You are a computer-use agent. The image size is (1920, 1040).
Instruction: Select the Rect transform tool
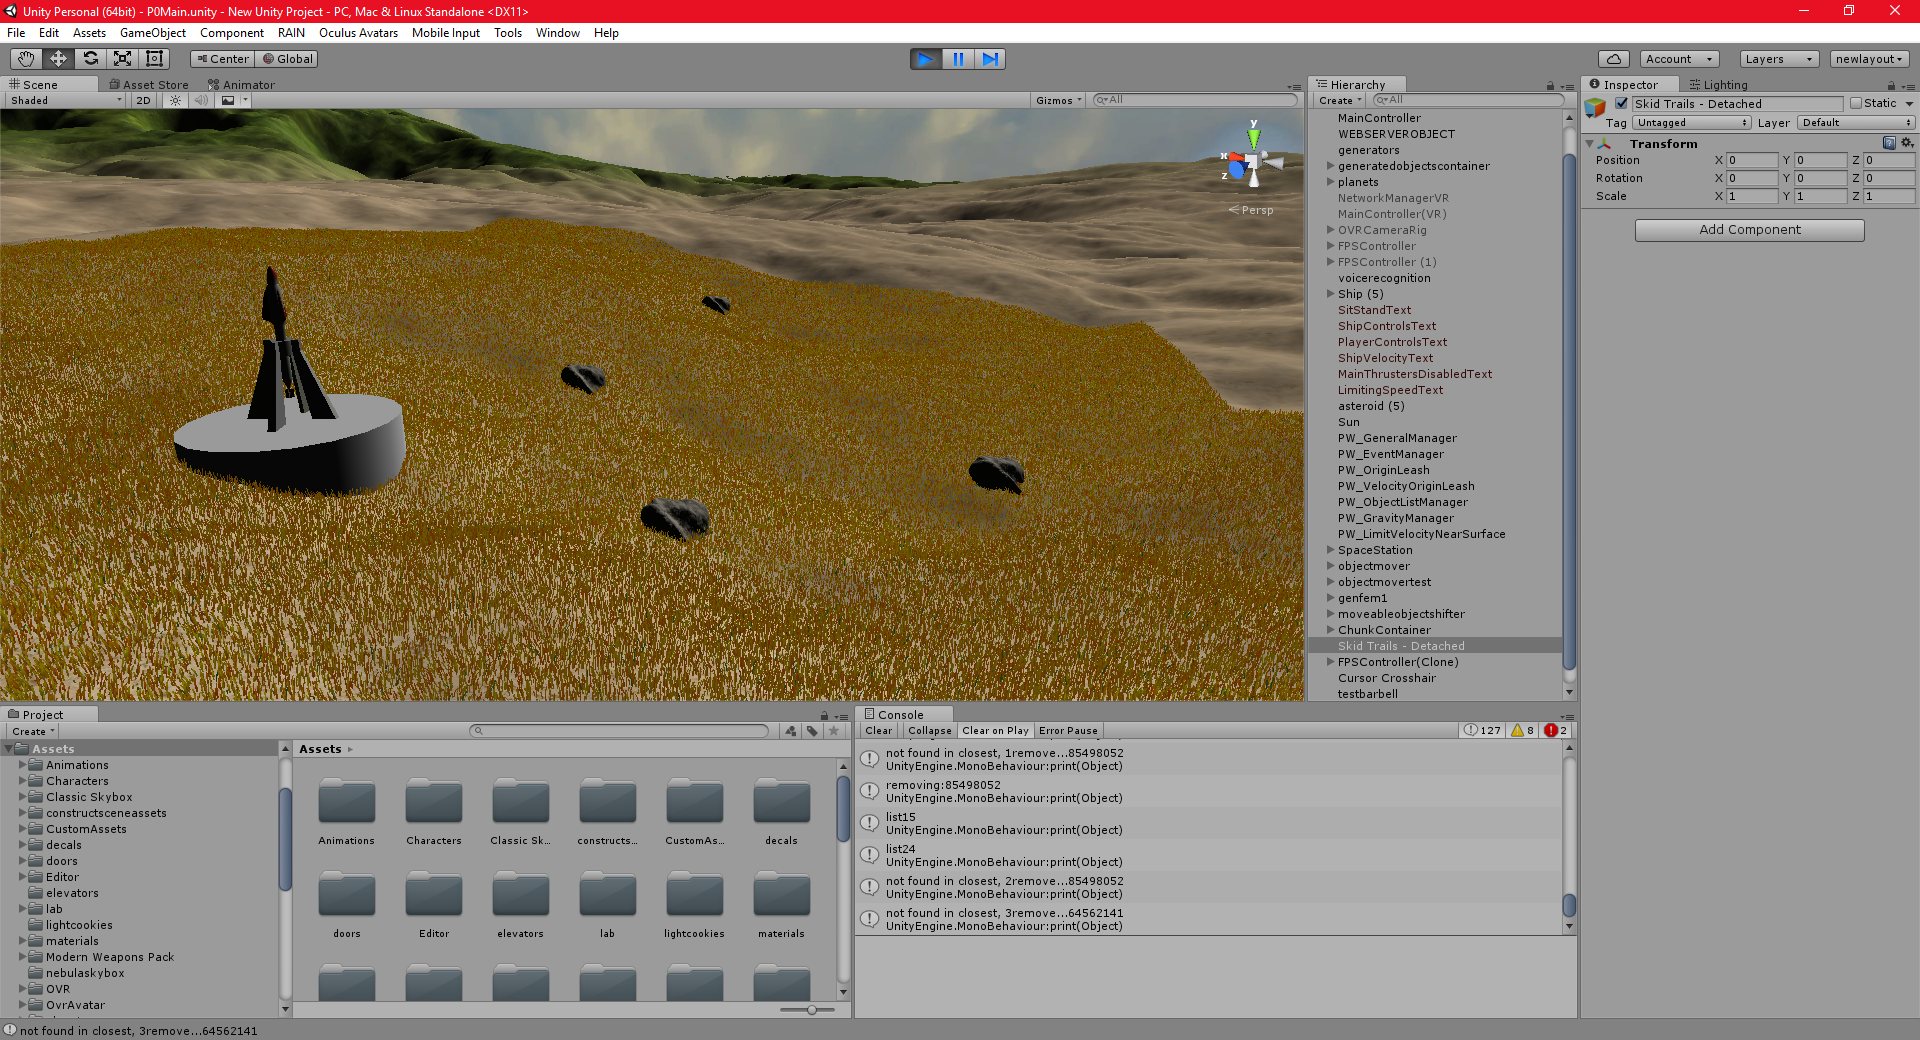pos(154,59)
